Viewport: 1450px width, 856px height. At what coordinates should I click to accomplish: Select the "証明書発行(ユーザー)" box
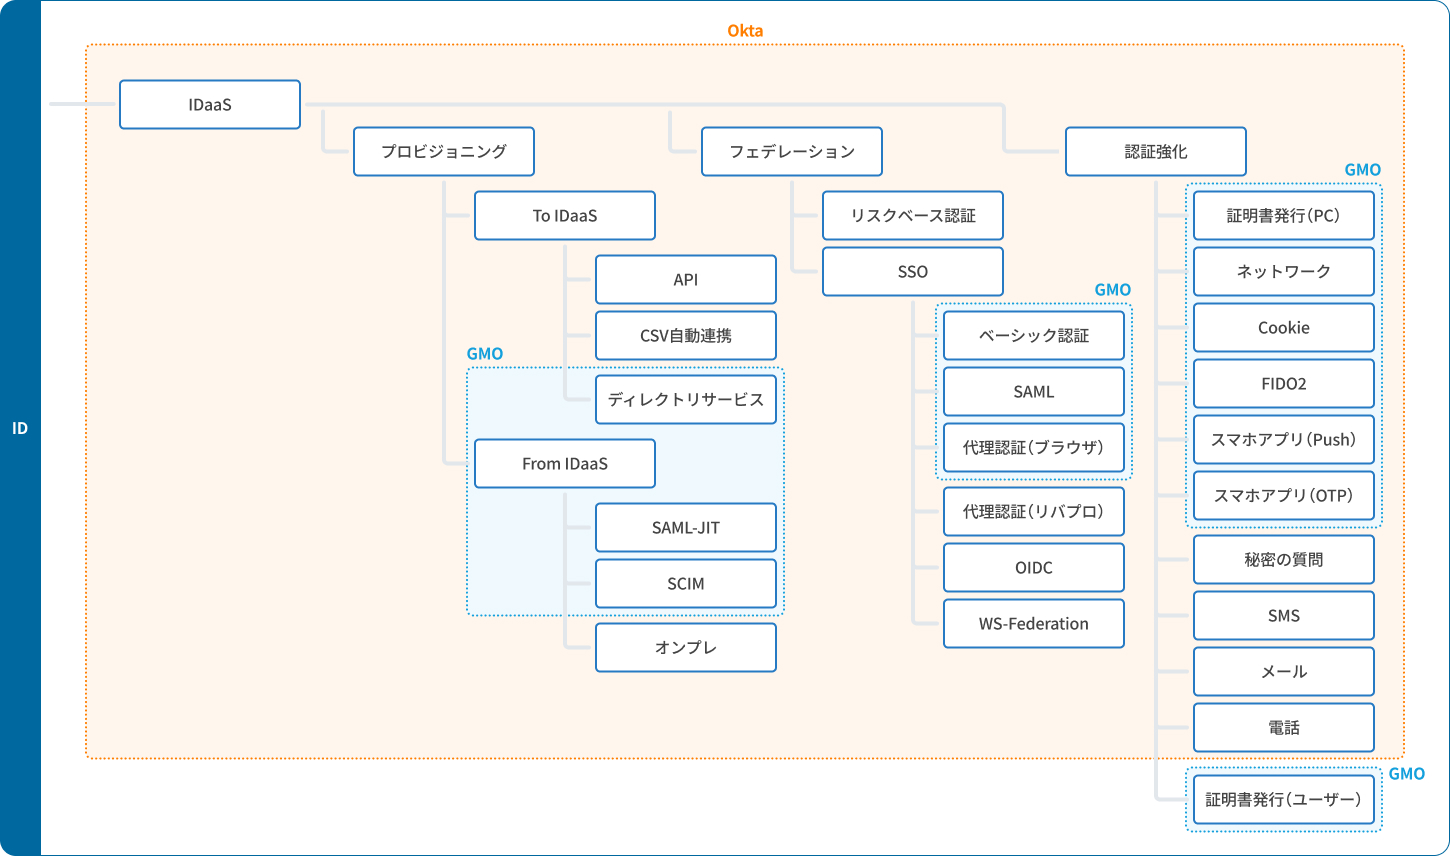[1284, 800]
